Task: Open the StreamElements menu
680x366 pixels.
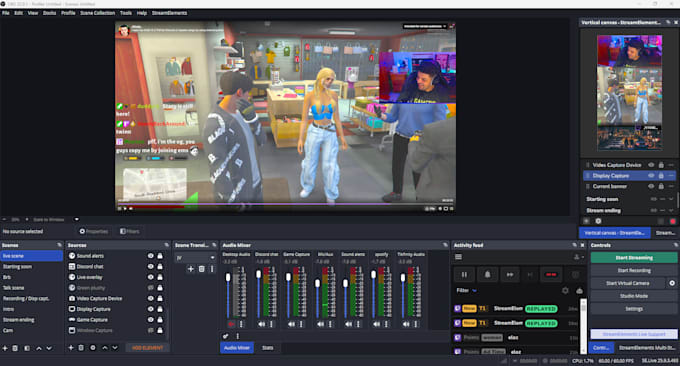Action: click(x=170, y=13)
